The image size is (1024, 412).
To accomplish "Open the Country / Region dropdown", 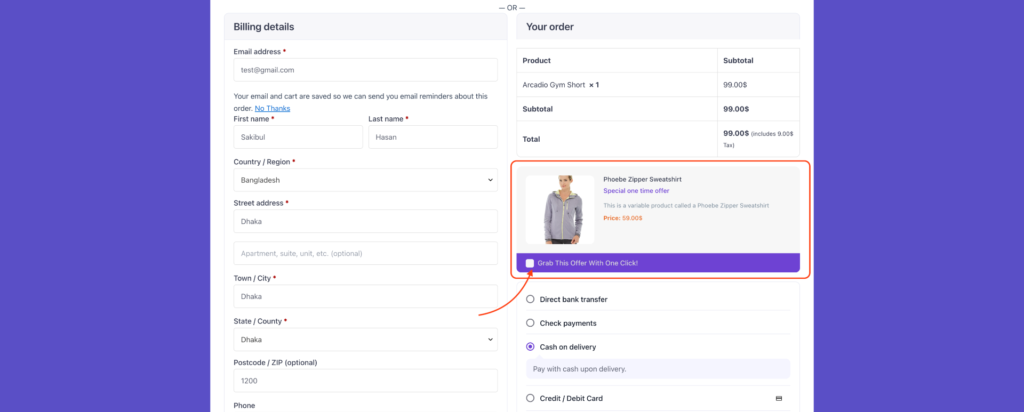I will coord(365,180).
